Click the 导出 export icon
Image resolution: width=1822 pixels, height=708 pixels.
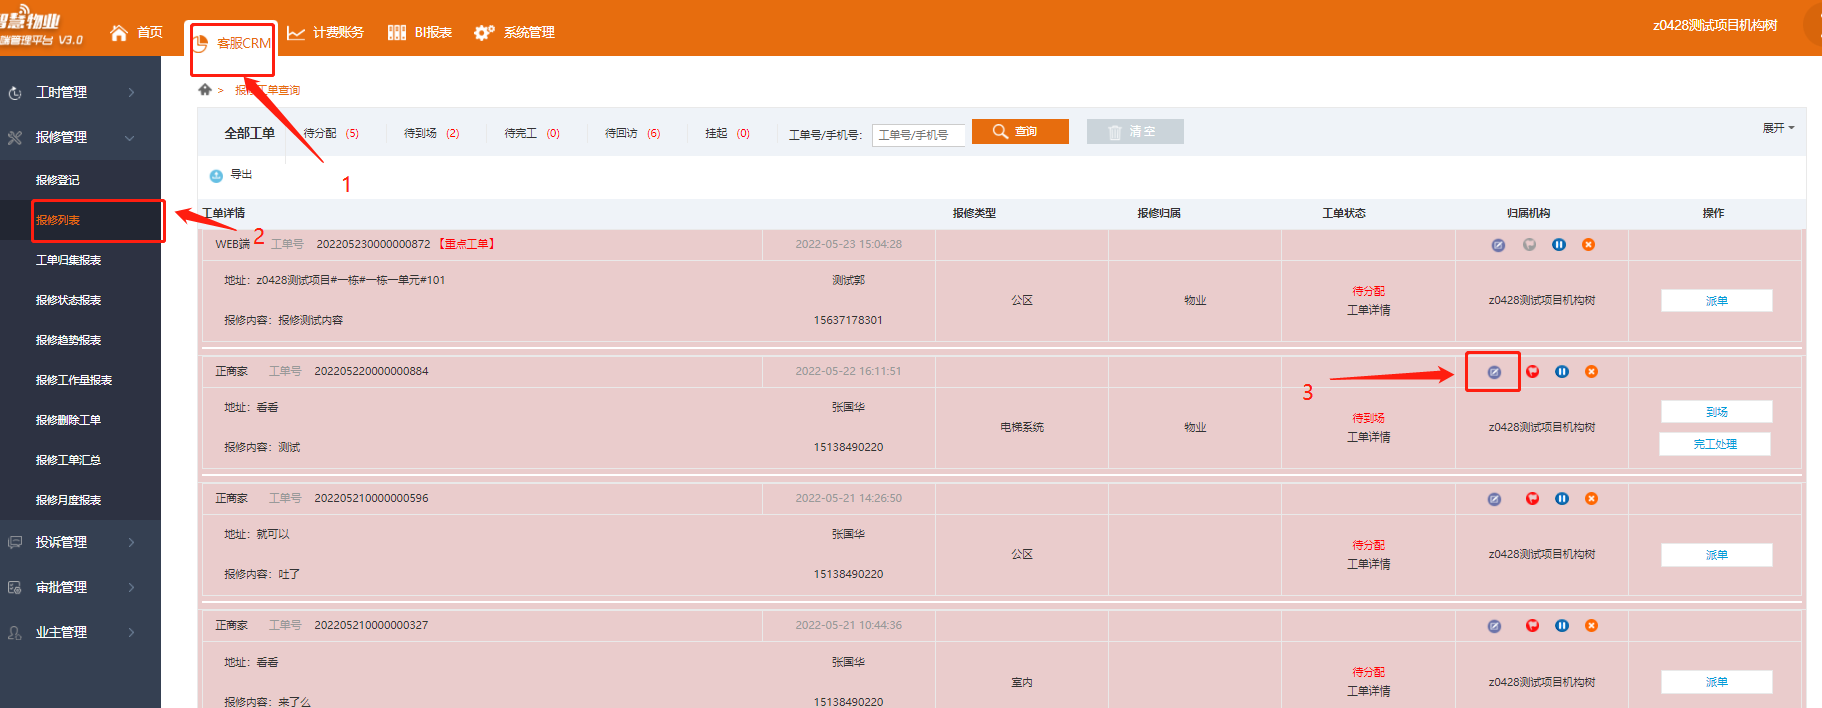216,176
